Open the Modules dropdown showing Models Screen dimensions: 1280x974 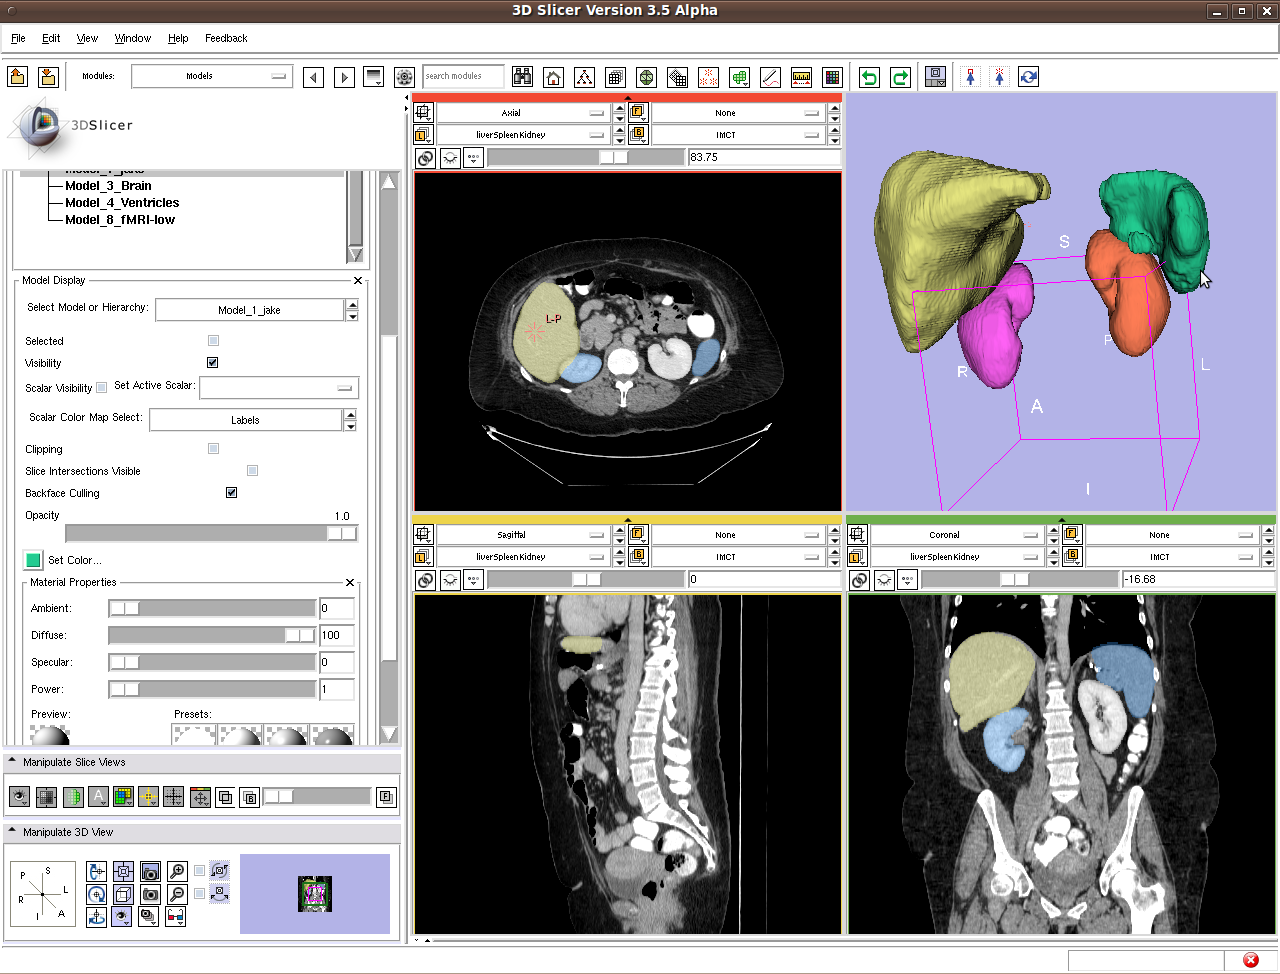[211, 76]
